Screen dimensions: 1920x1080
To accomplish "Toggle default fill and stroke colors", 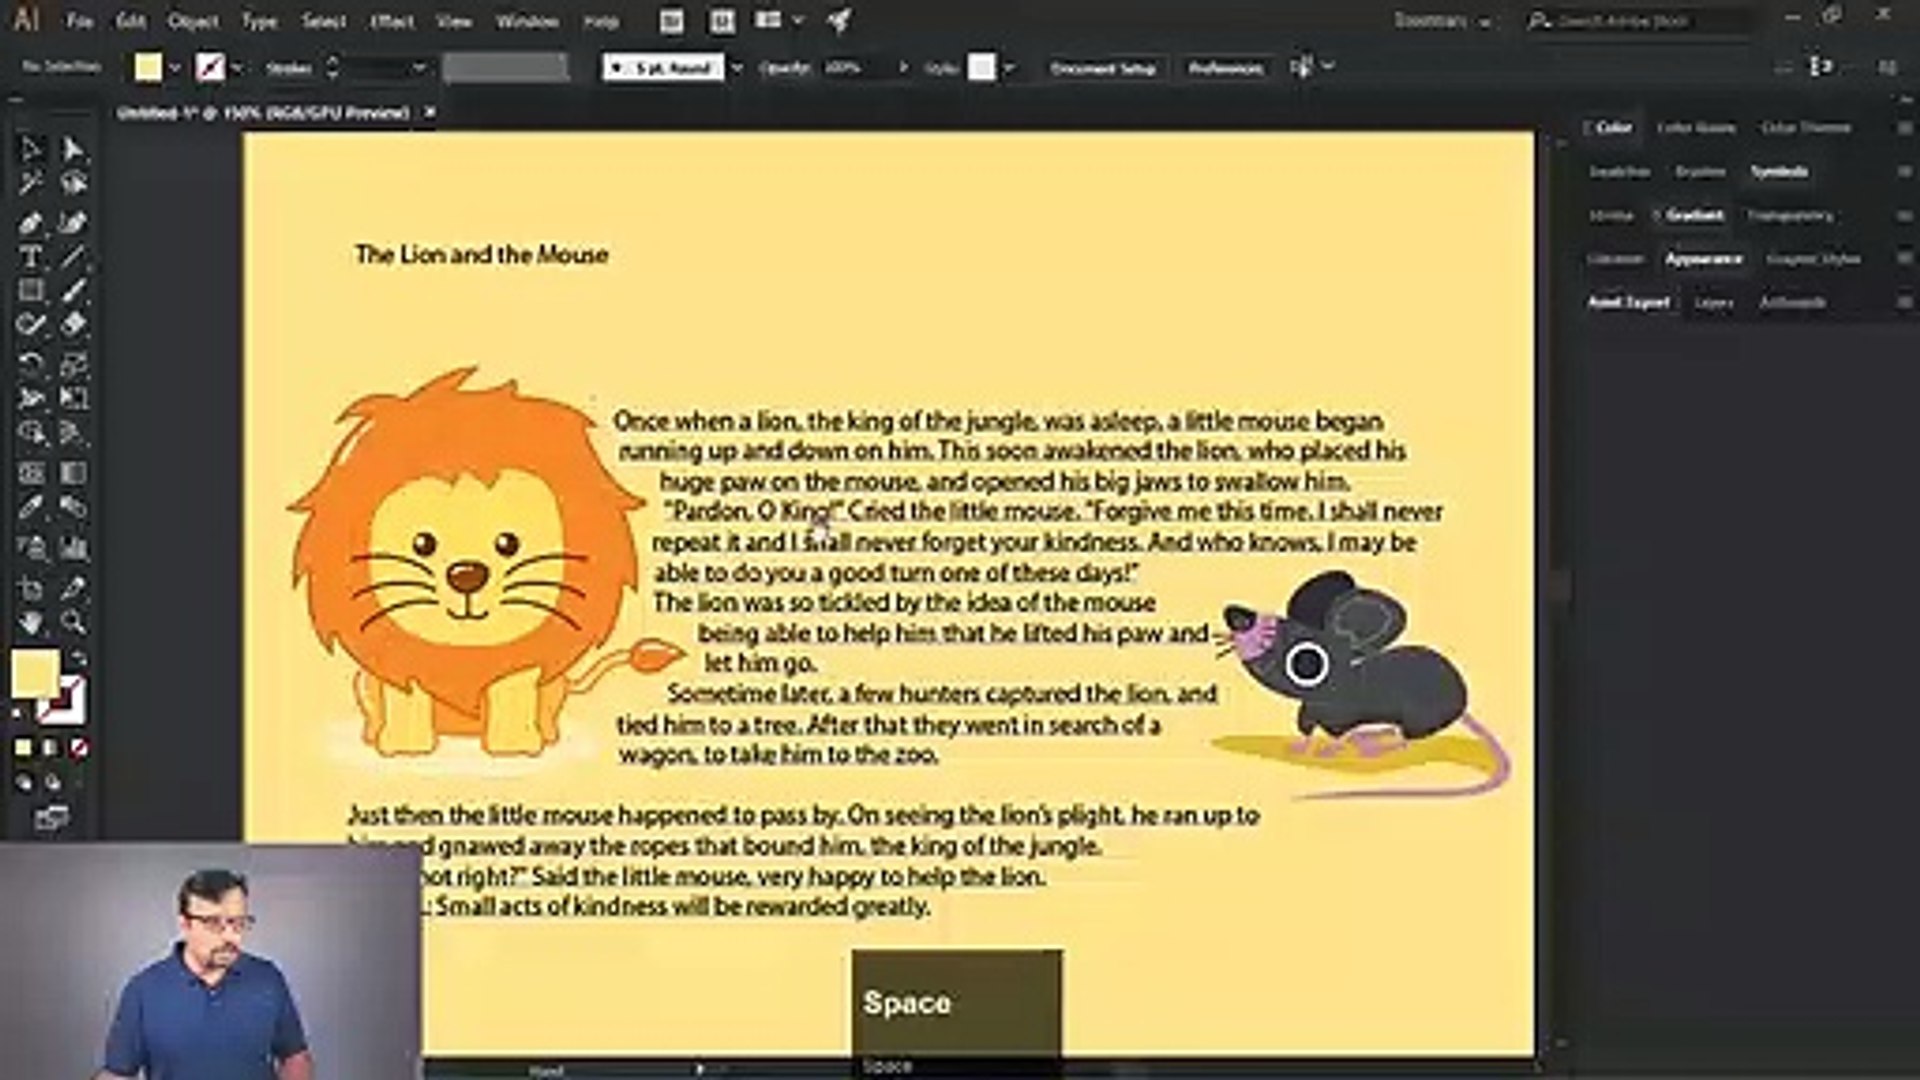I will (18, 712).
